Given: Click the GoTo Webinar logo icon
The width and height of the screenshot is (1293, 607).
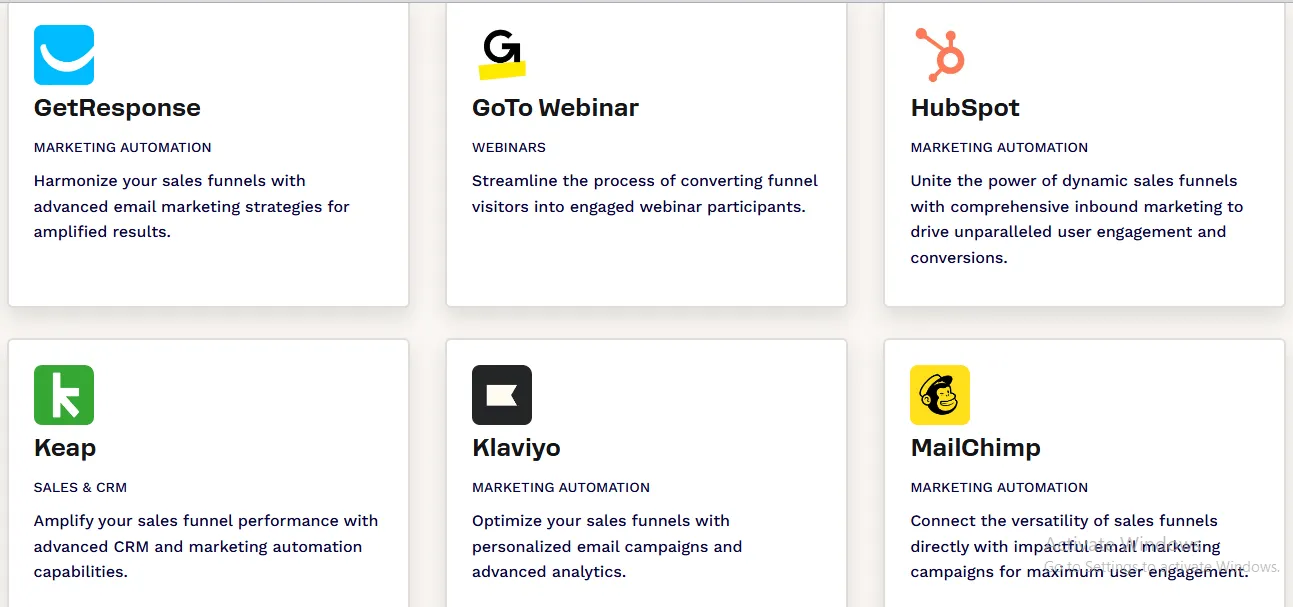Looking at the screenshot, I should (501, 55).
